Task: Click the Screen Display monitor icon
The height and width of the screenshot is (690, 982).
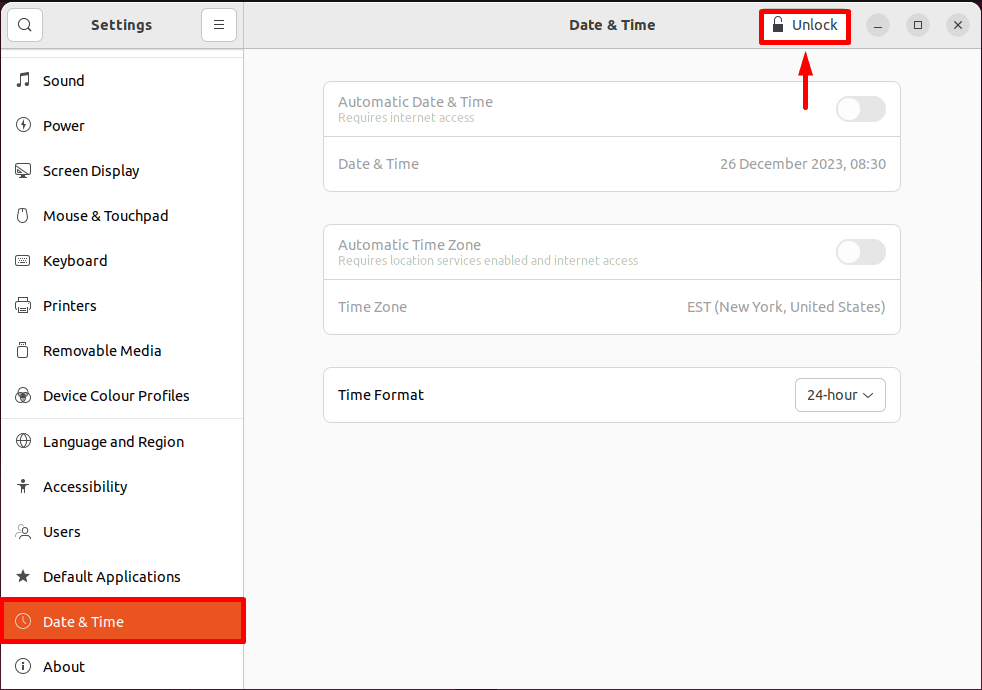Action: 23,170
